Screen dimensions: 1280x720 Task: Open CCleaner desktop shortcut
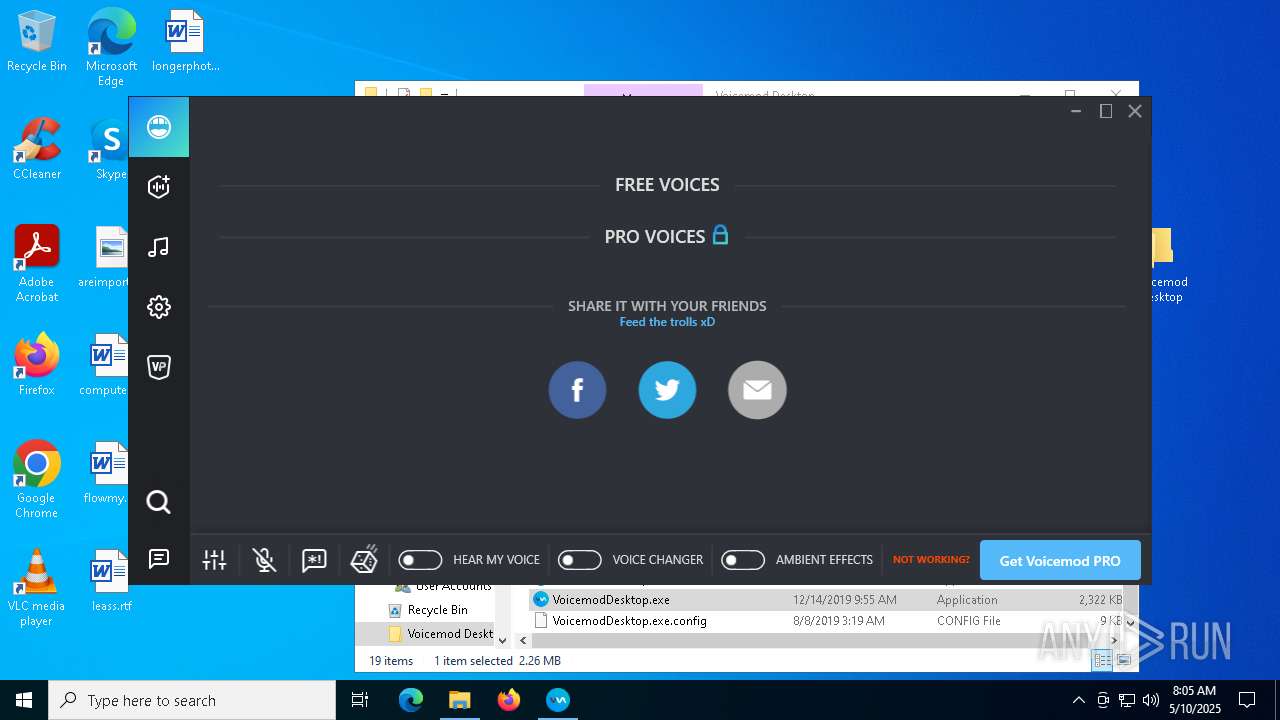coord(37,149)
